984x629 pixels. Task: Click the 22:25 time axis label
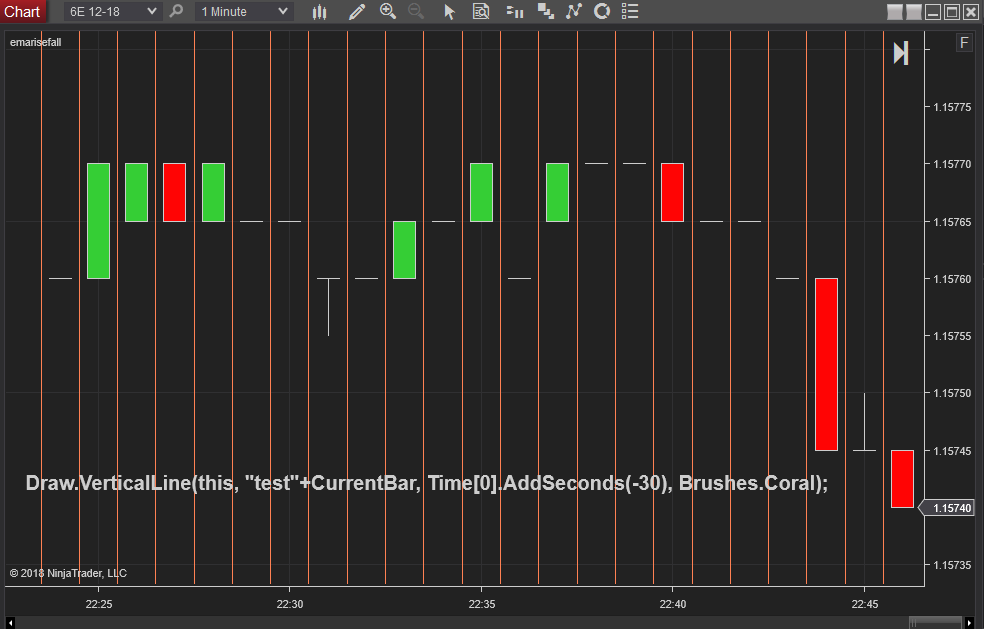[99, 604]
